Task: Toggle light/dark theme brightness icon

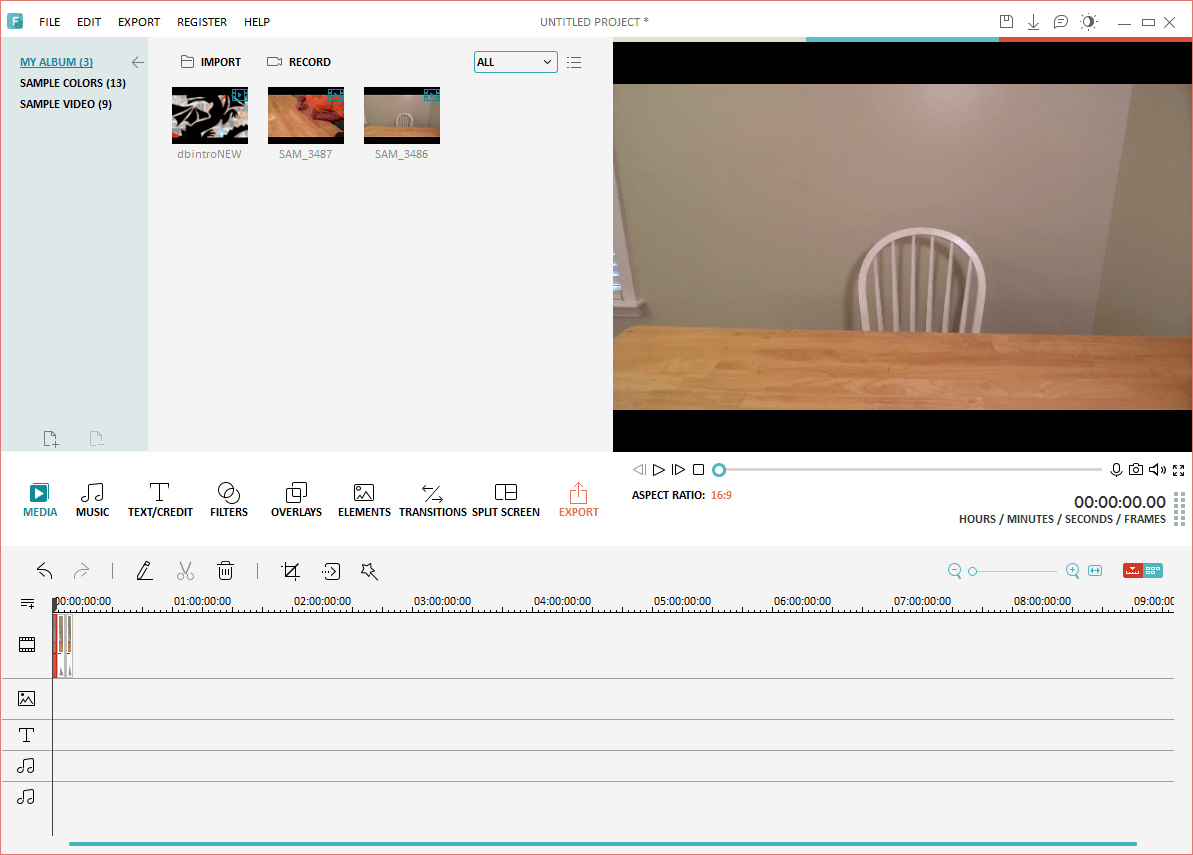Action: coord(1088,22)
